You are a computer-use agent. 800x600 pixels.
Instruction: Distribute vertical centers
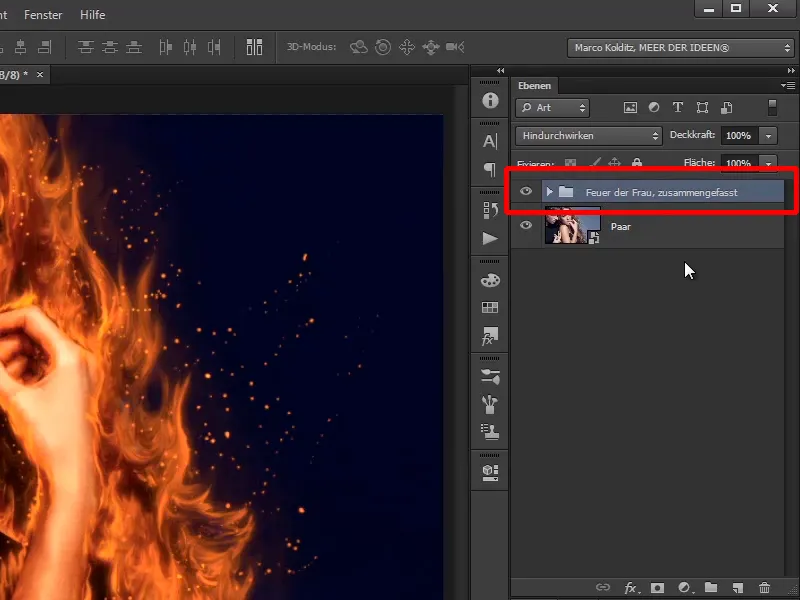point(110,47)
